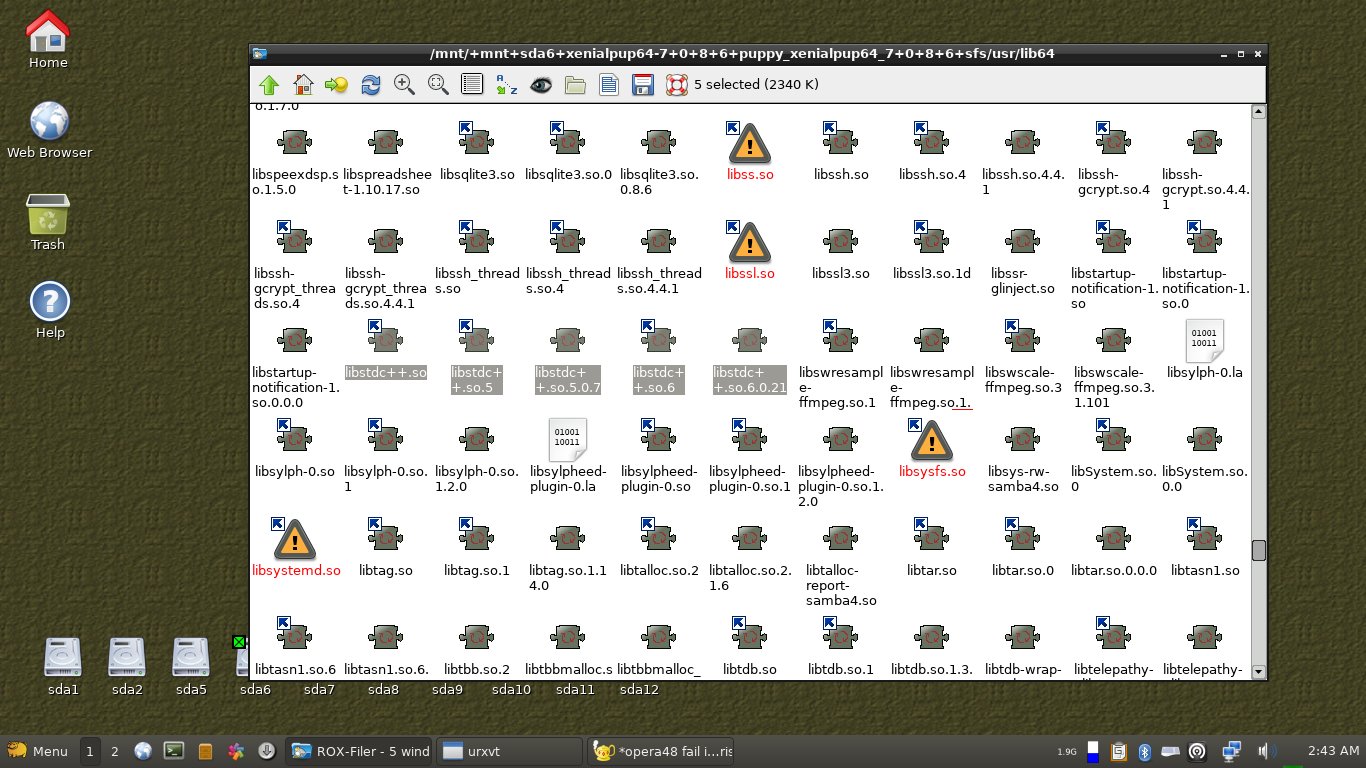Switch to virtual desktop 1

[90, 751]
